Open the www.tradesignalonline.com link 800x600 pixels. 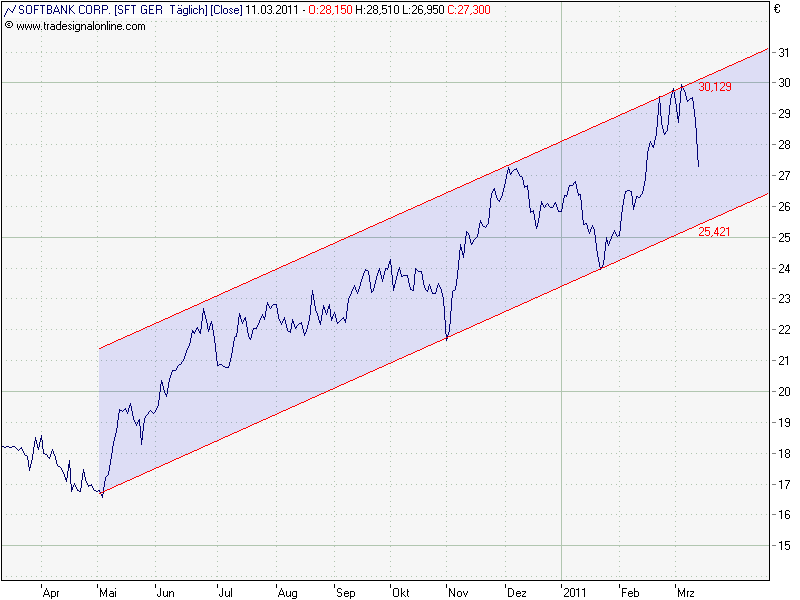(81, 26)
